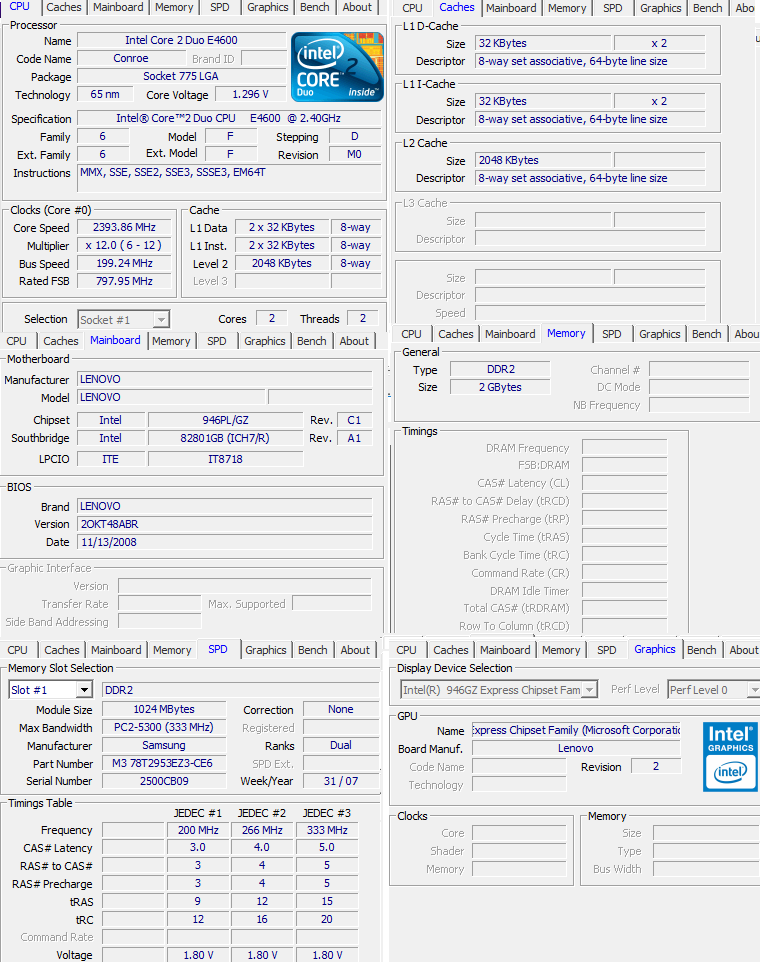Click the Max Bandwidth value PC2-5300 (333 MHz)
Image resolution: width=760 pixels, height=962 pixels.
coord(164,727)
